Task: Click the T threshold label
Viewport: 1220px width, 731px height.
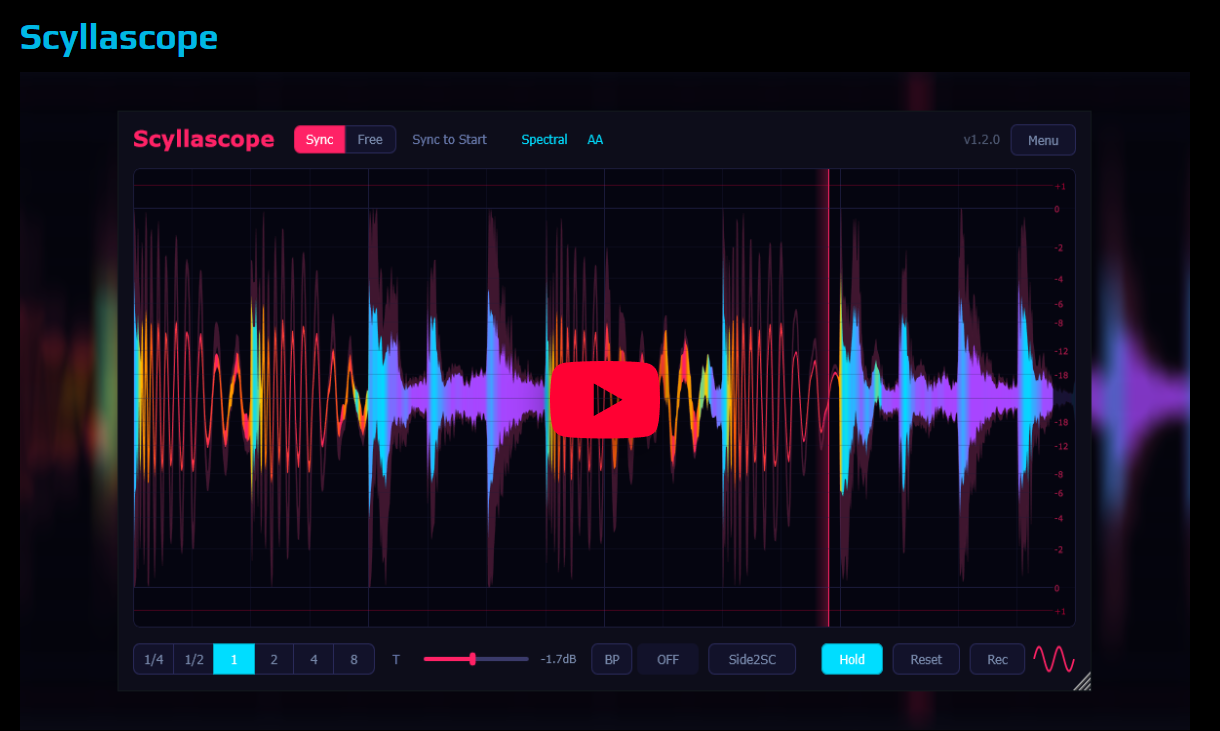Action: tap(396, 660)
